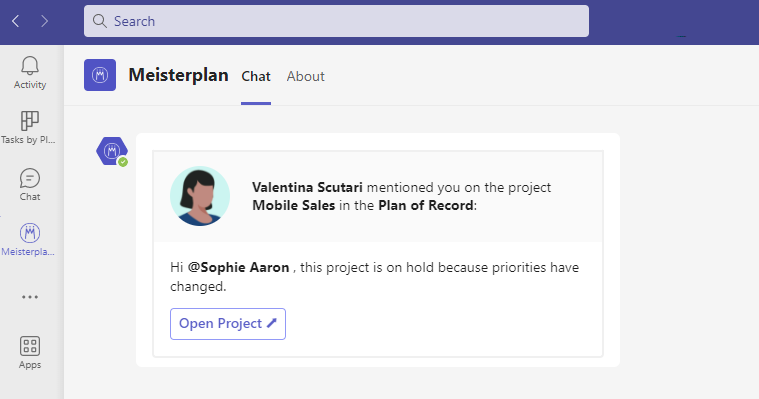Select Meisterplan app in the sidebar
This screenshot has height=399, width=759.
29,240
